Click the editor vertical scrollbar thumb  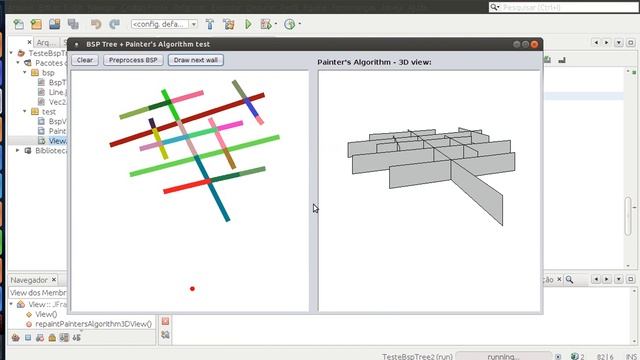pyautogui.click(x=628, y=216)
